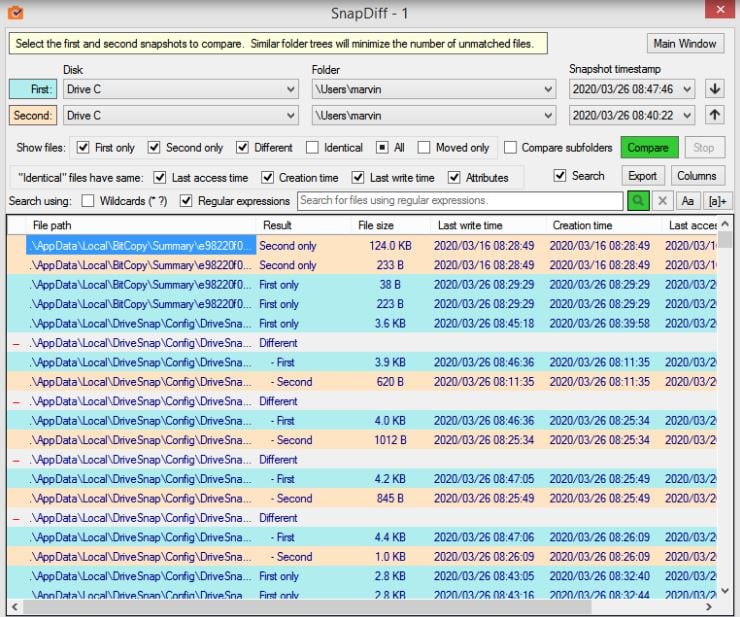Open the Columns button
740x617 pixels.
coord(697,176)
